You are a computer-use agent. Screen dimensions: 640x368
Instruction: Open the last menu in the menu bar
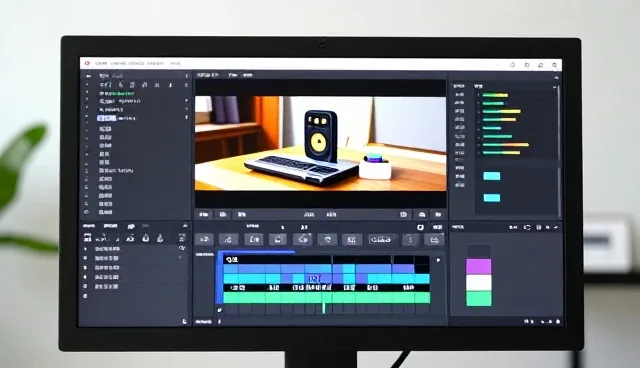point(175,63)
